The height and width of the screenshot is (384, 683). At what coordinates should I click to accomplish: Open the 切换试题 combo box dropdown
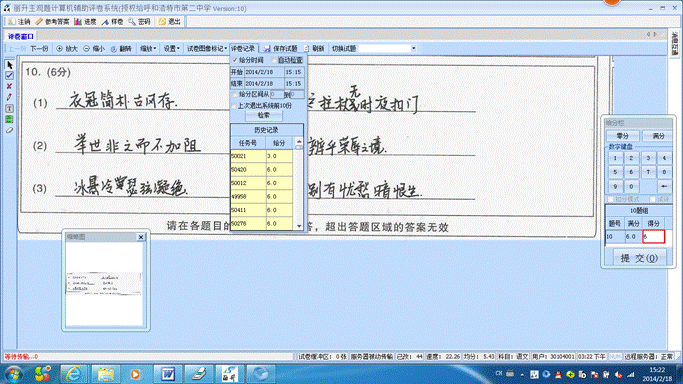(413, 48)
